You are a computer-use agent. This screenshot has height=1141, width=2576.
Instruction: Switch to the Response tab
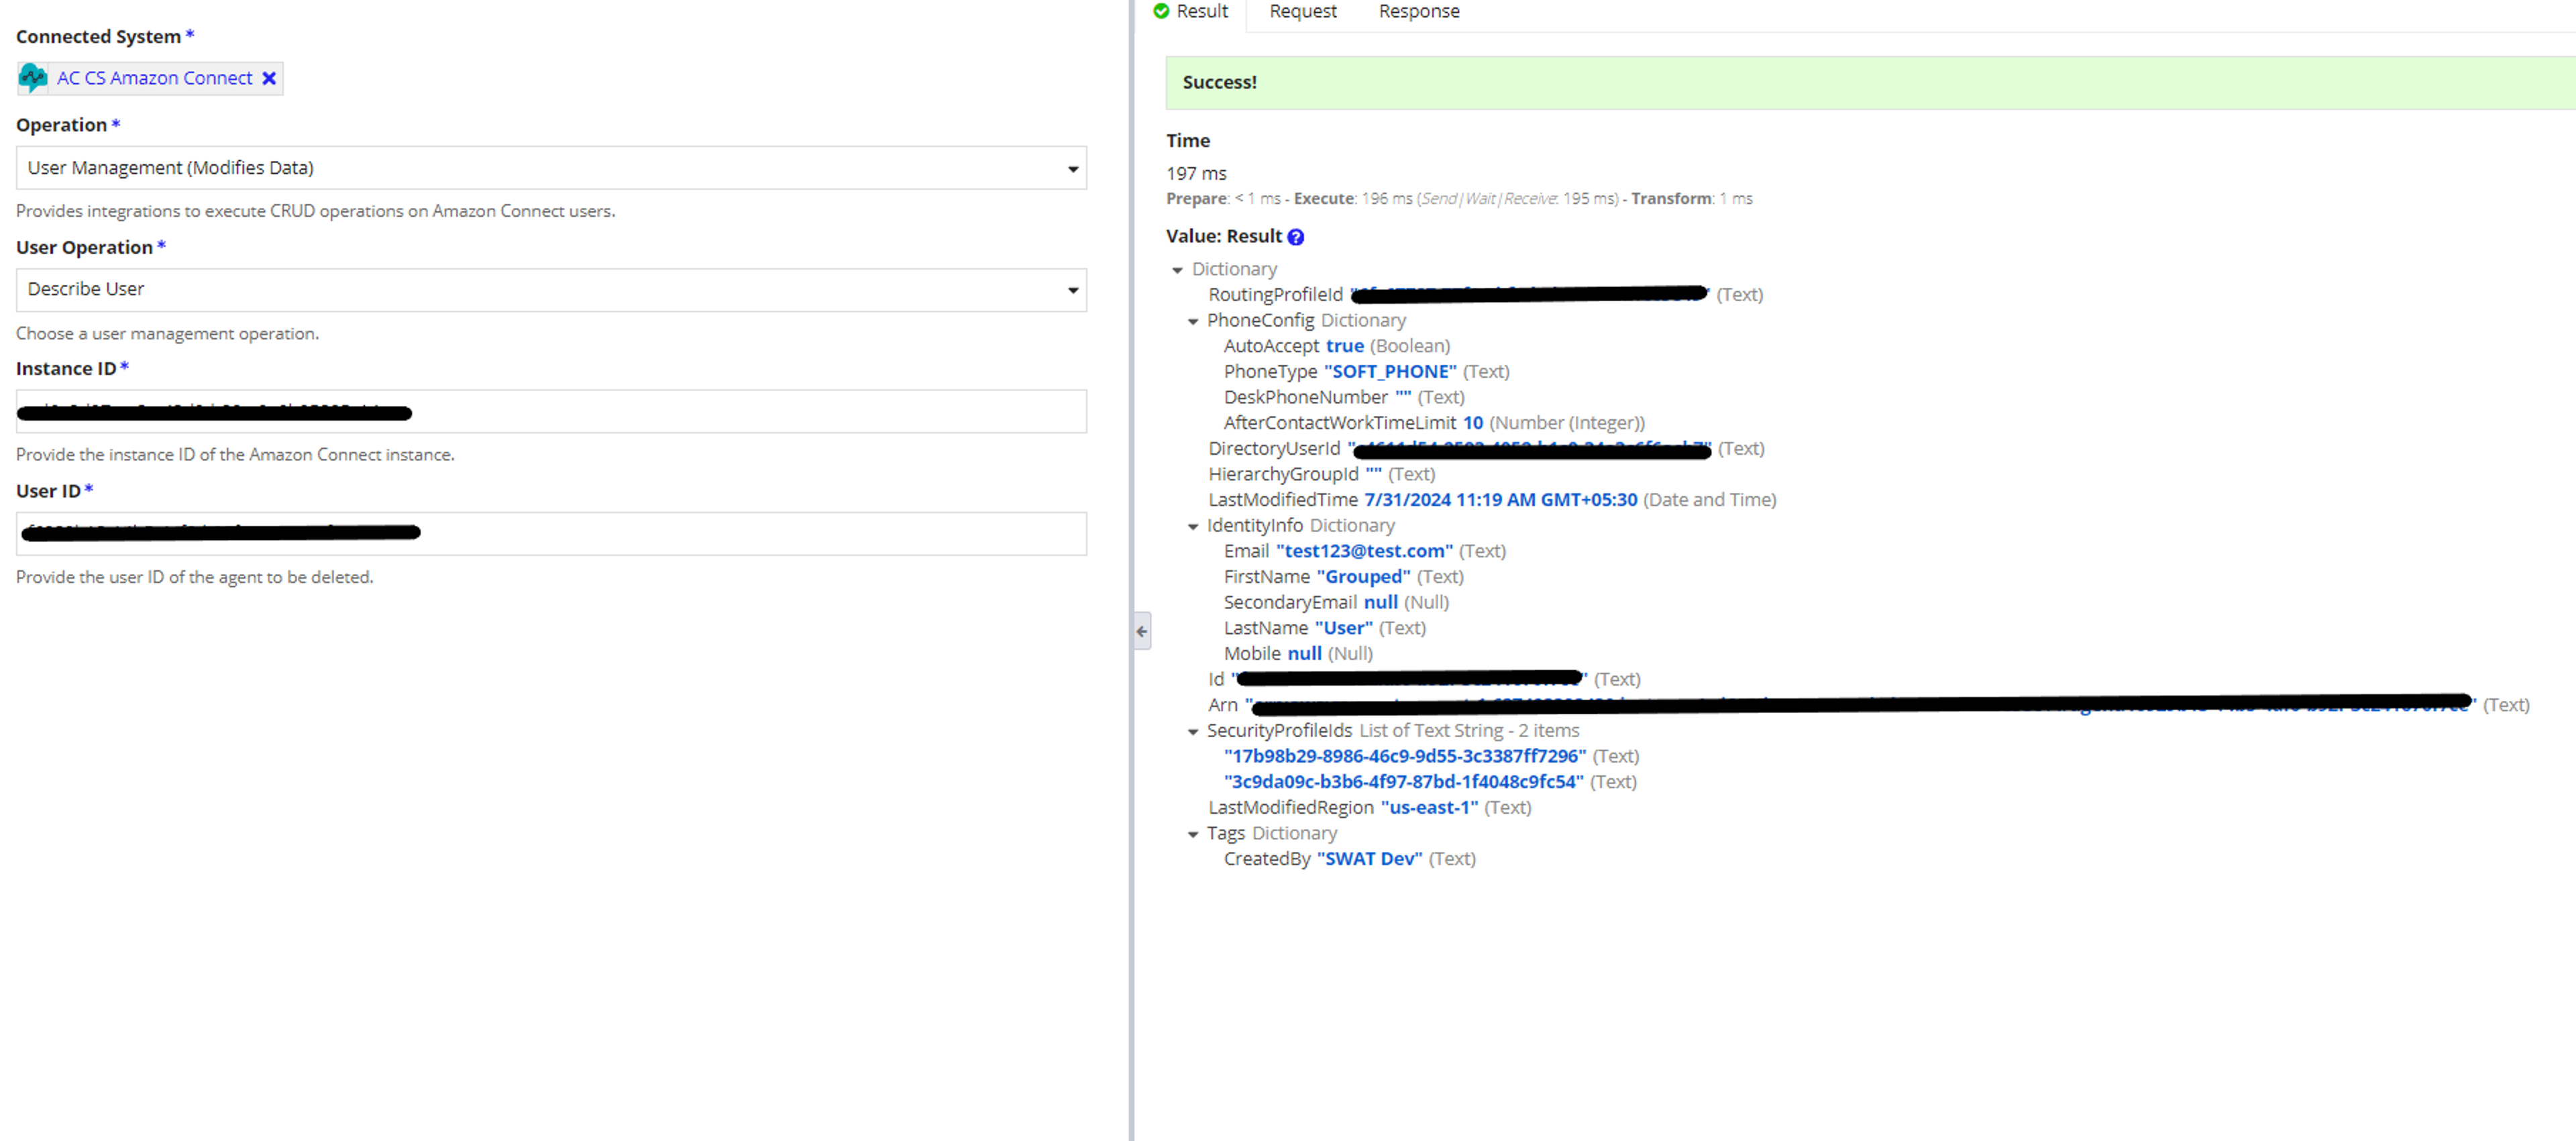click(x=1418, y=12)
